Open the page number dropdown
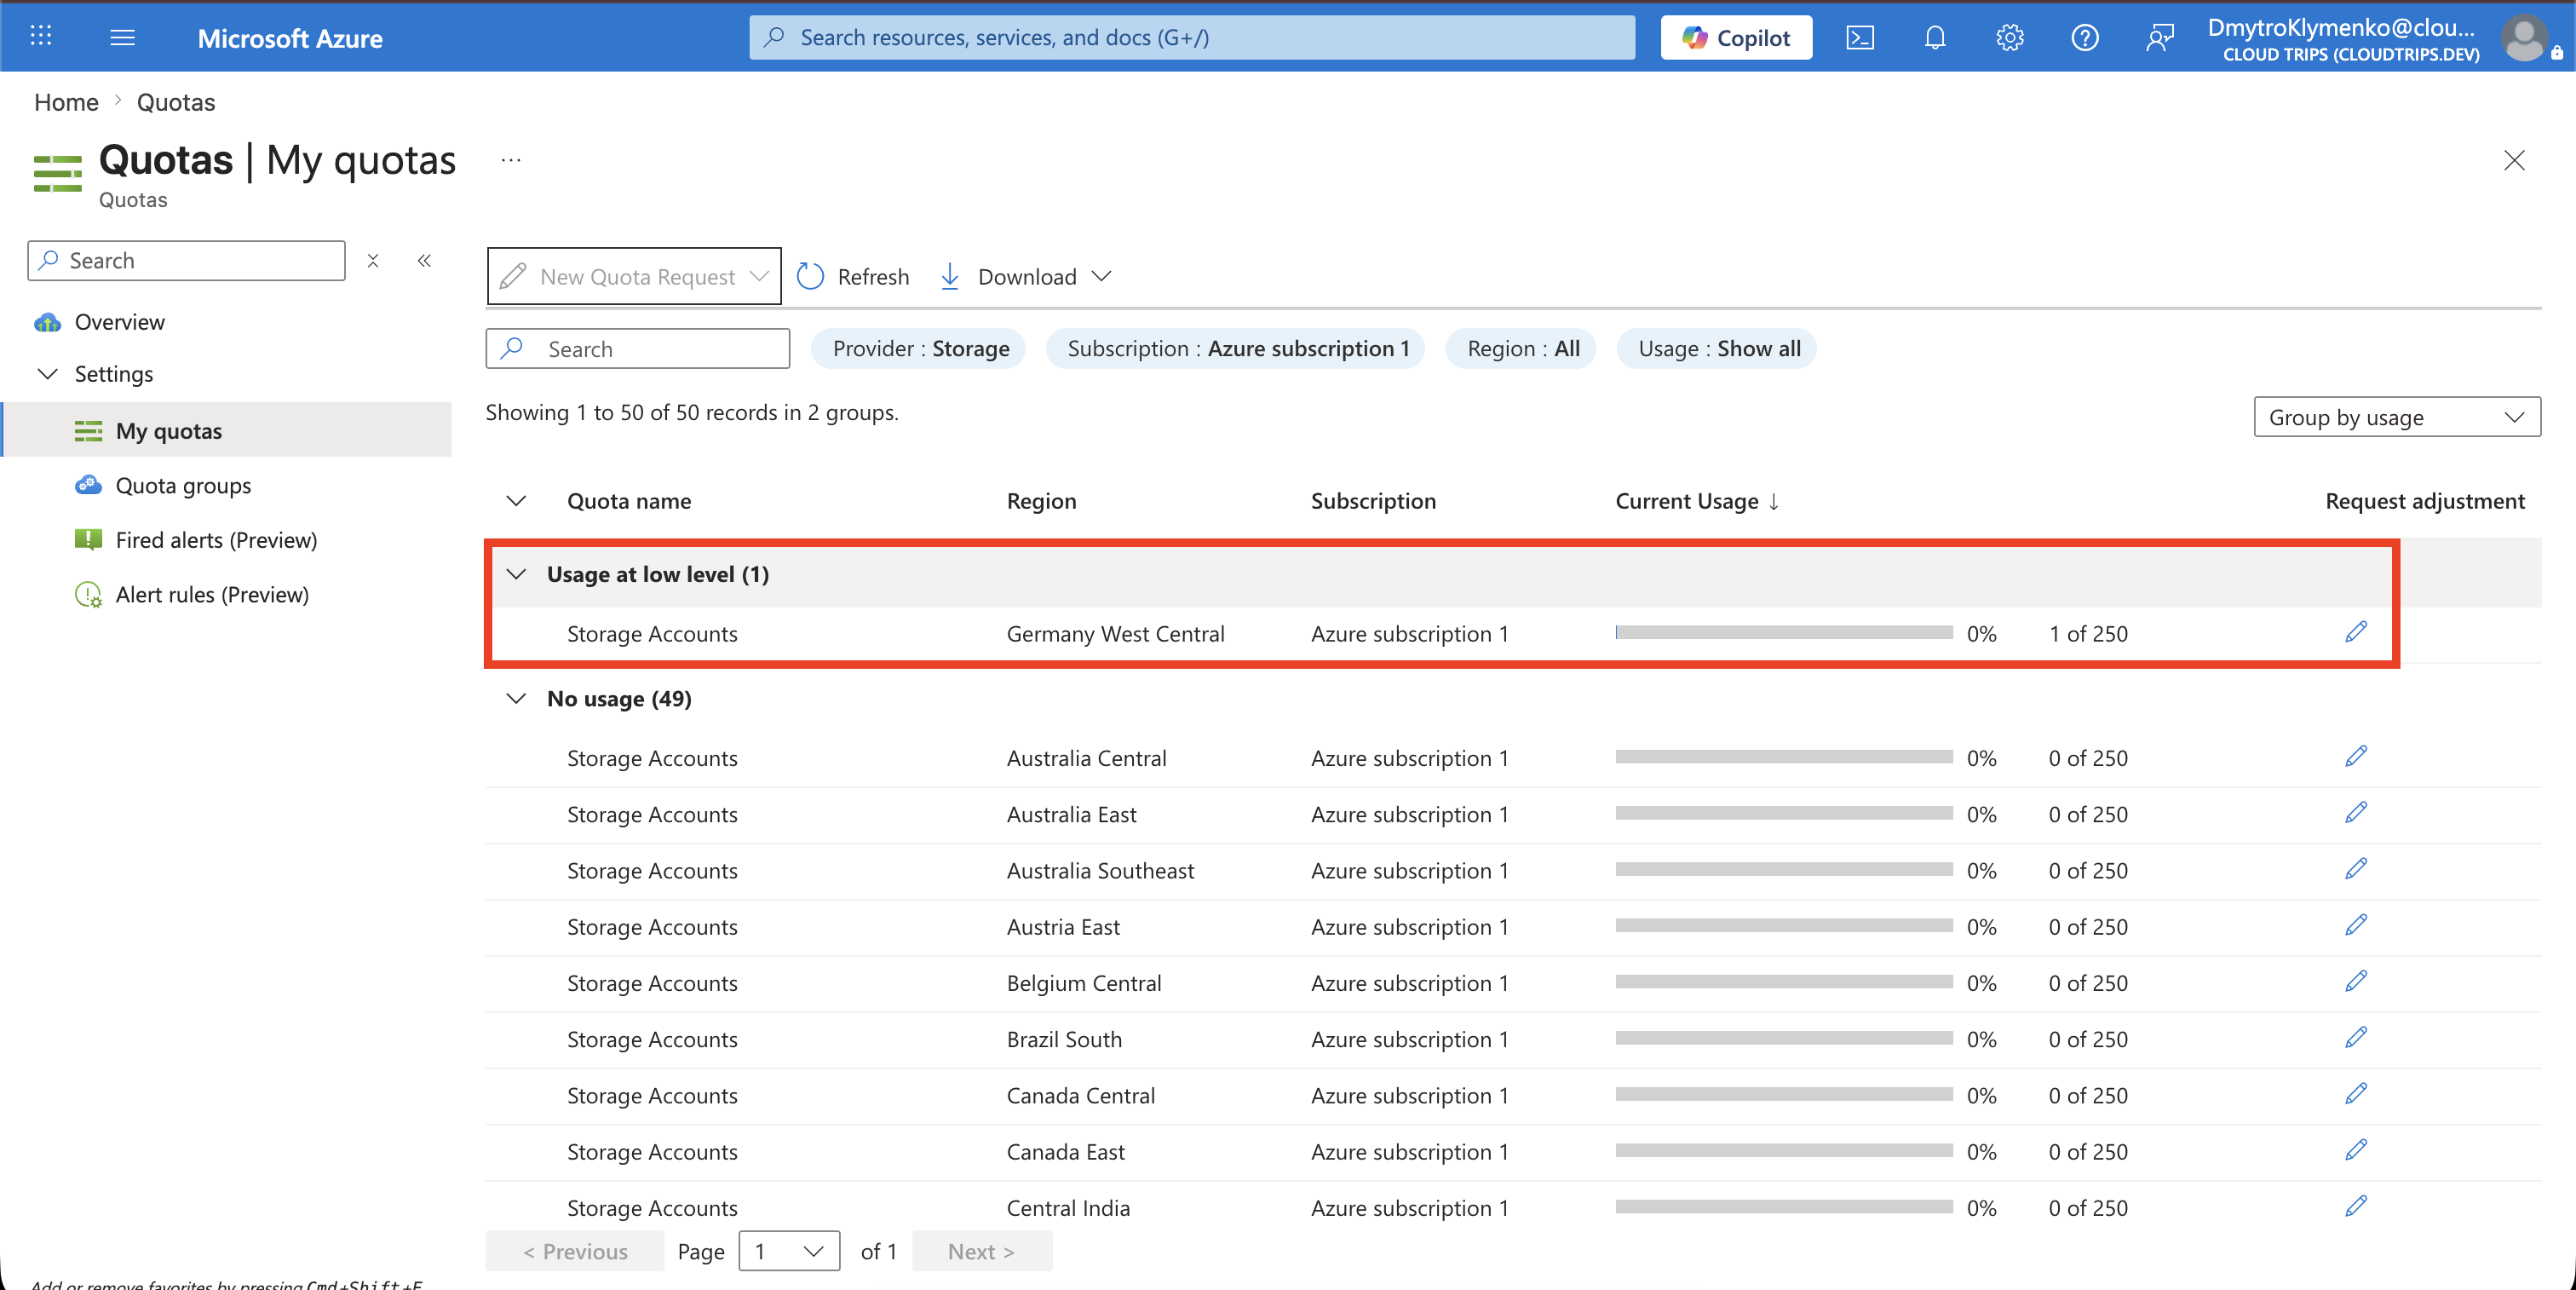This screenshot has width=2576, height=1290. point(789,1251)
